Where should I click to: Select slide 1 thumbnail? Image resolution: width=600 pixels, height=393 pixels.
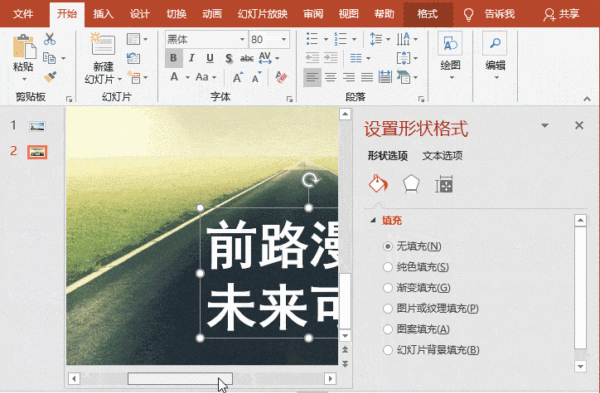coord(37,126)
